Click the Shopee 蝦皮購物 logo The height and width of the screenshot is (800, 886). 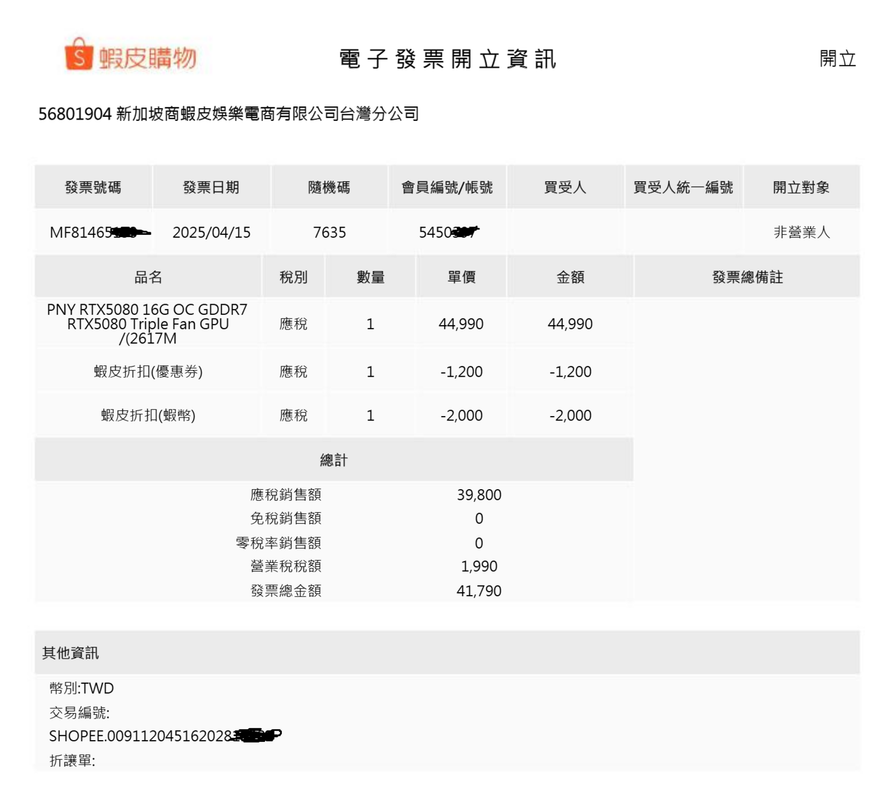[x=131, y=56]
